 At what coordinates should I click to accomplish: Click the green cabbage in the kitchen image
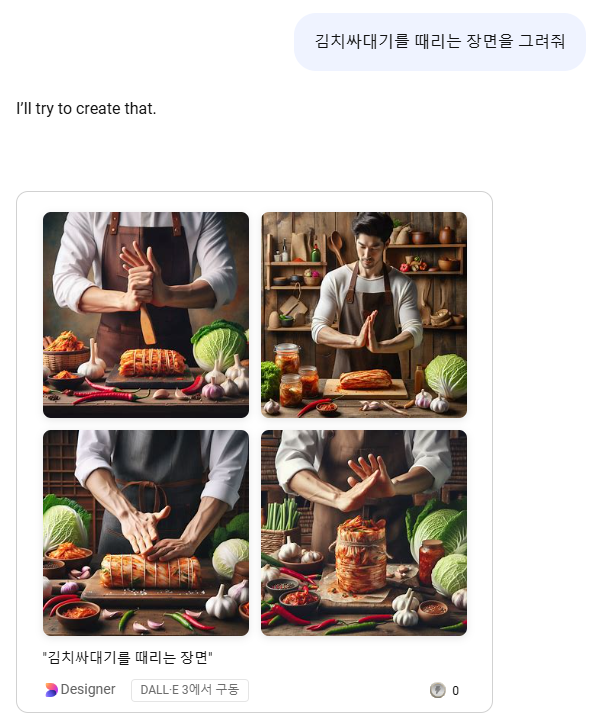[x=446, y=376]
